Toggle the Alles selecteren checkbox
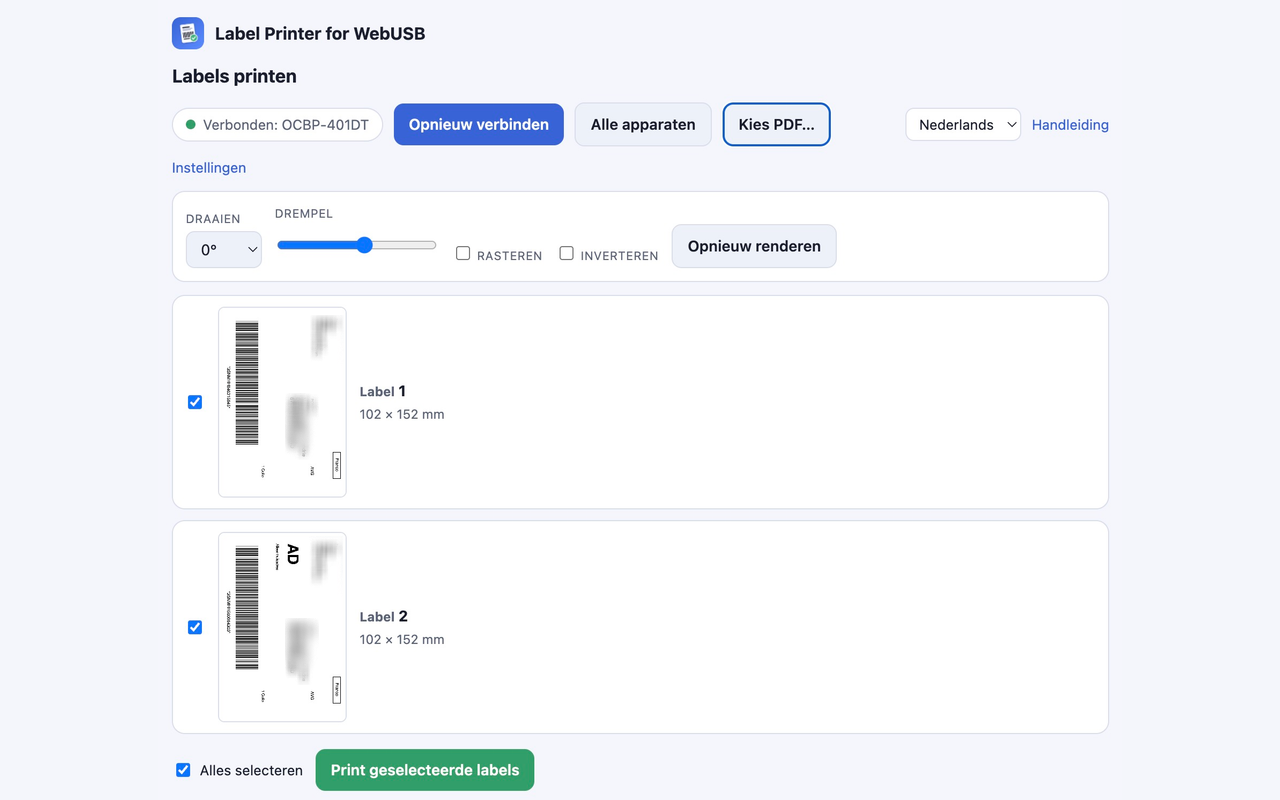Viewport: 1280px width, 800px height. pos(183,770)
